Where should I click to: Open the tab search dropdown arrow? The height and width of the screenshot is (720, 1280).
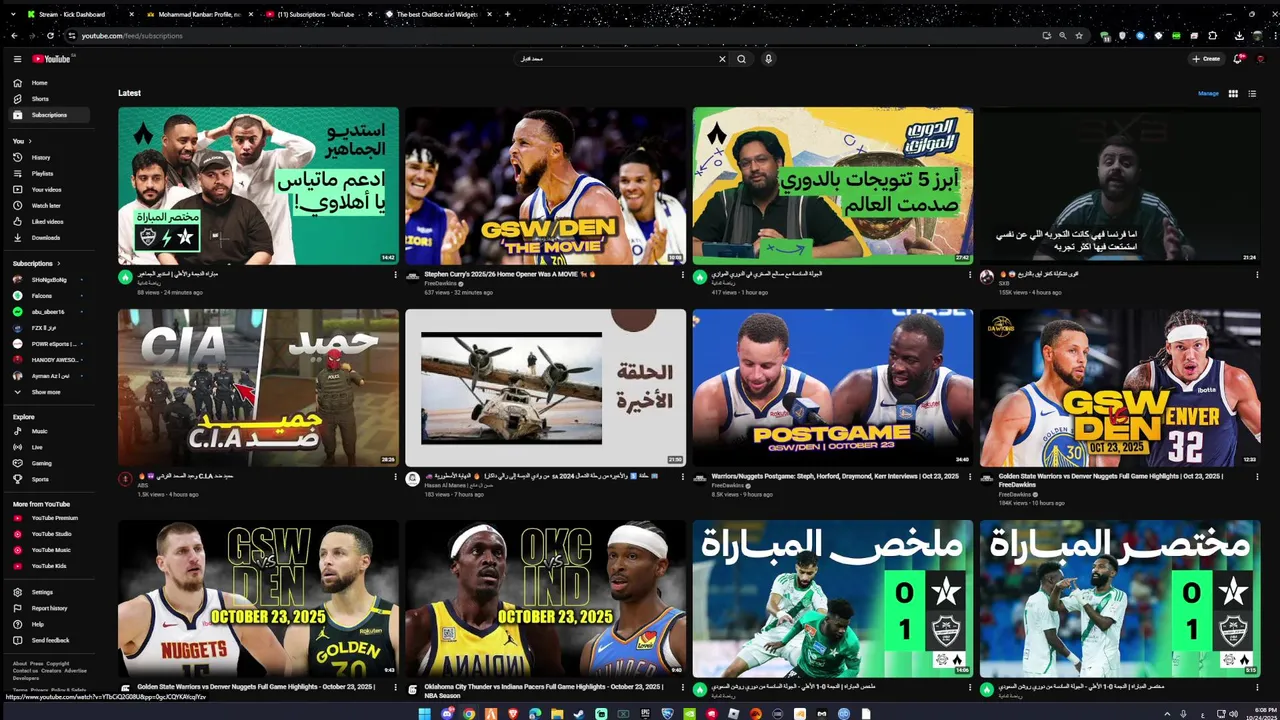[11, 14]
